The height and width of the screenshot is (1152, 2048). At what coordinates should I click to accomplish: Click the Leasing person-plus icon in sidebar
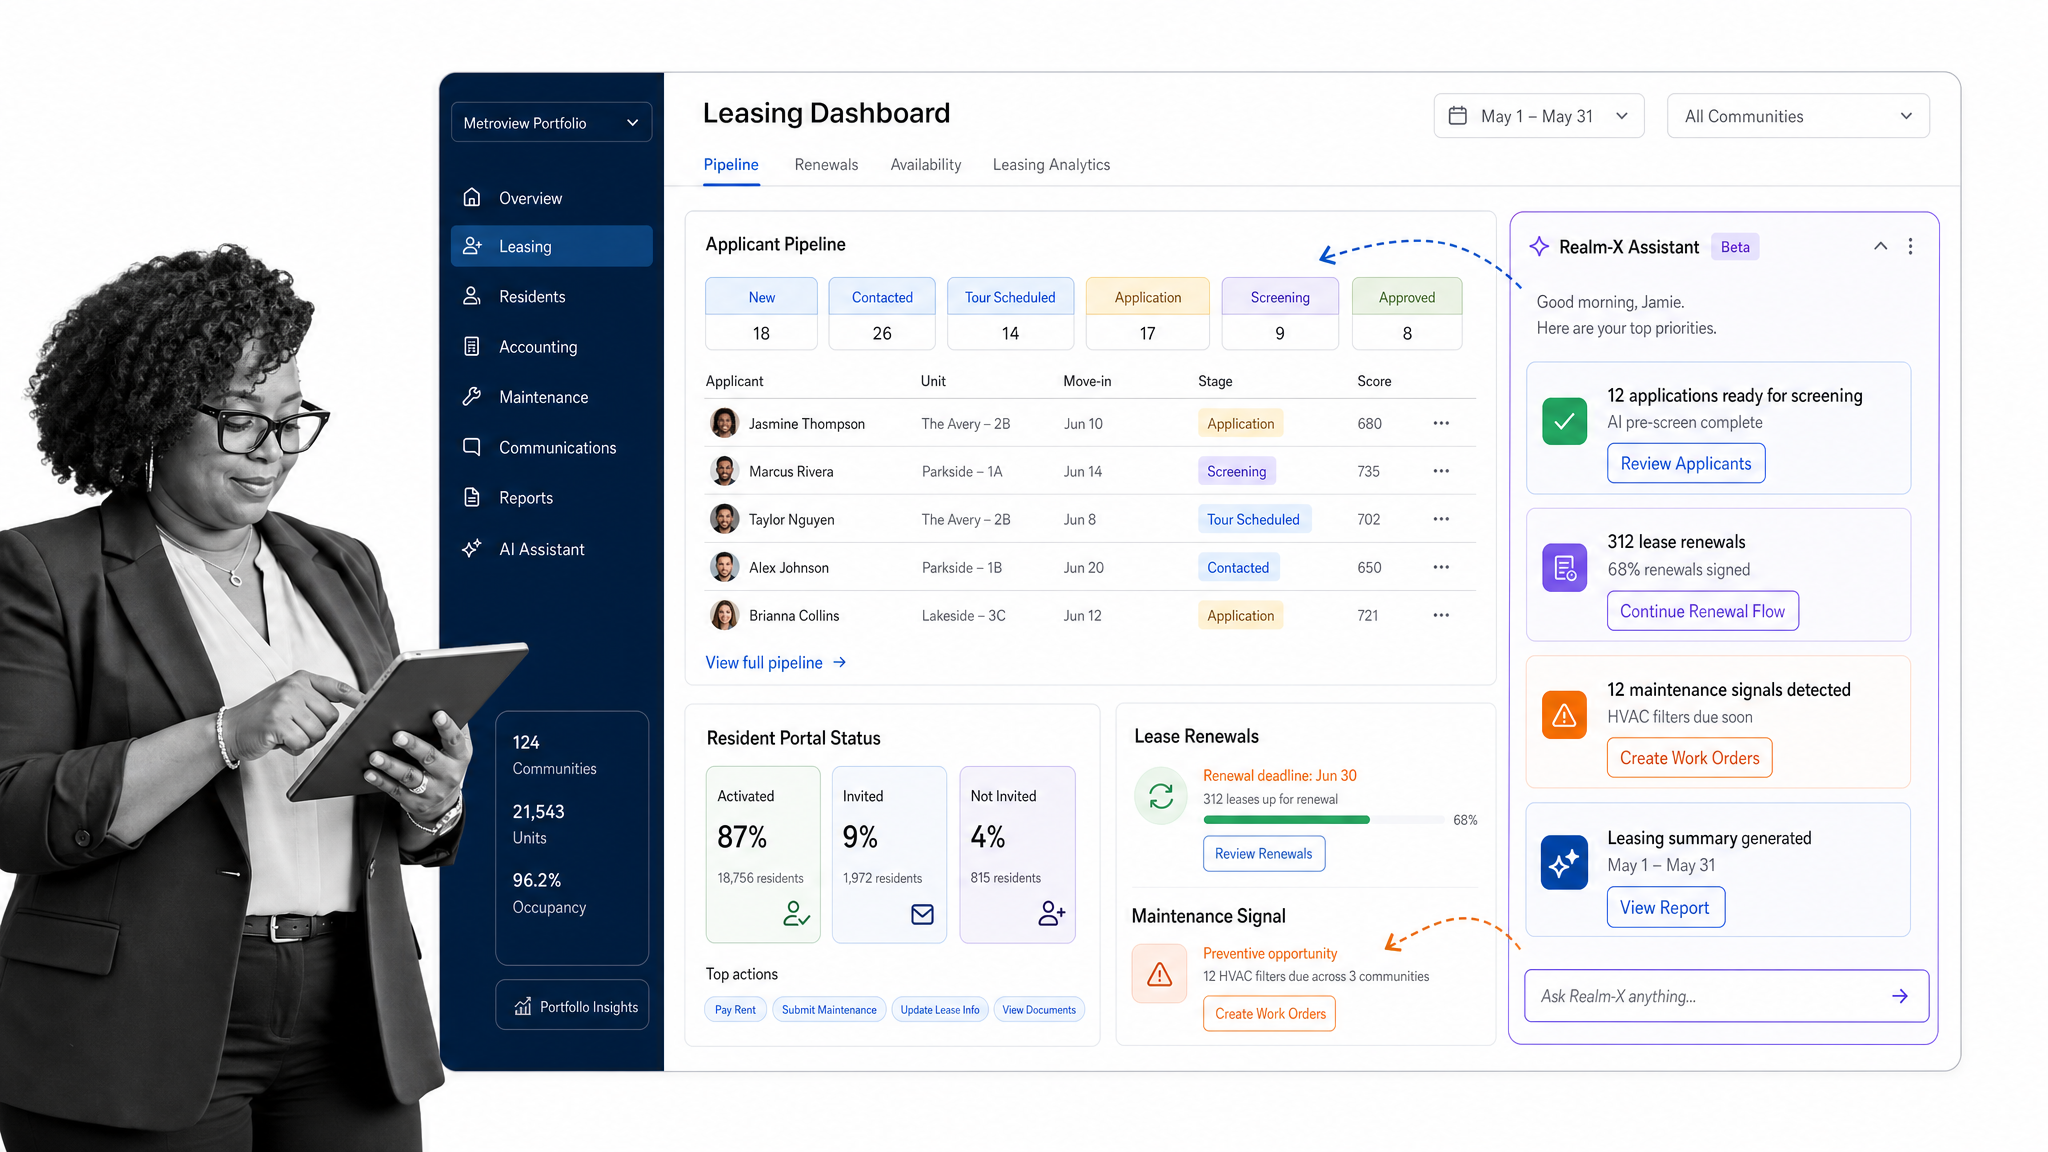point(472,246)
